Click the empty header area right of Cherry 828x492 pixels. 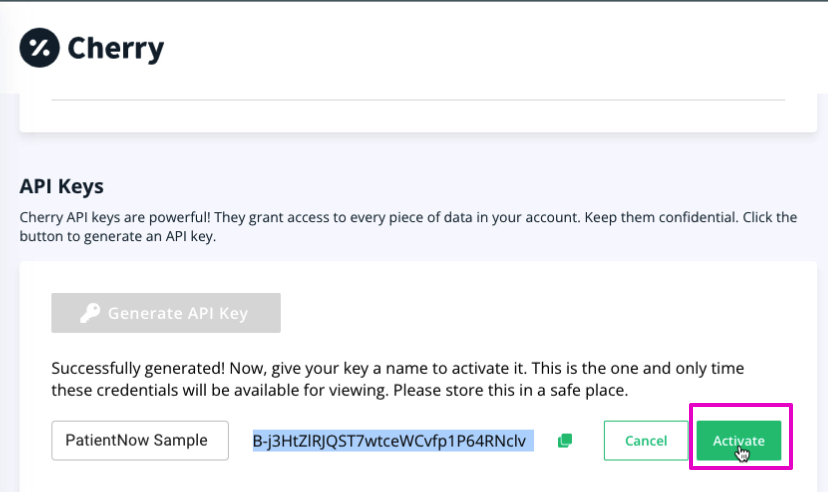500,47
